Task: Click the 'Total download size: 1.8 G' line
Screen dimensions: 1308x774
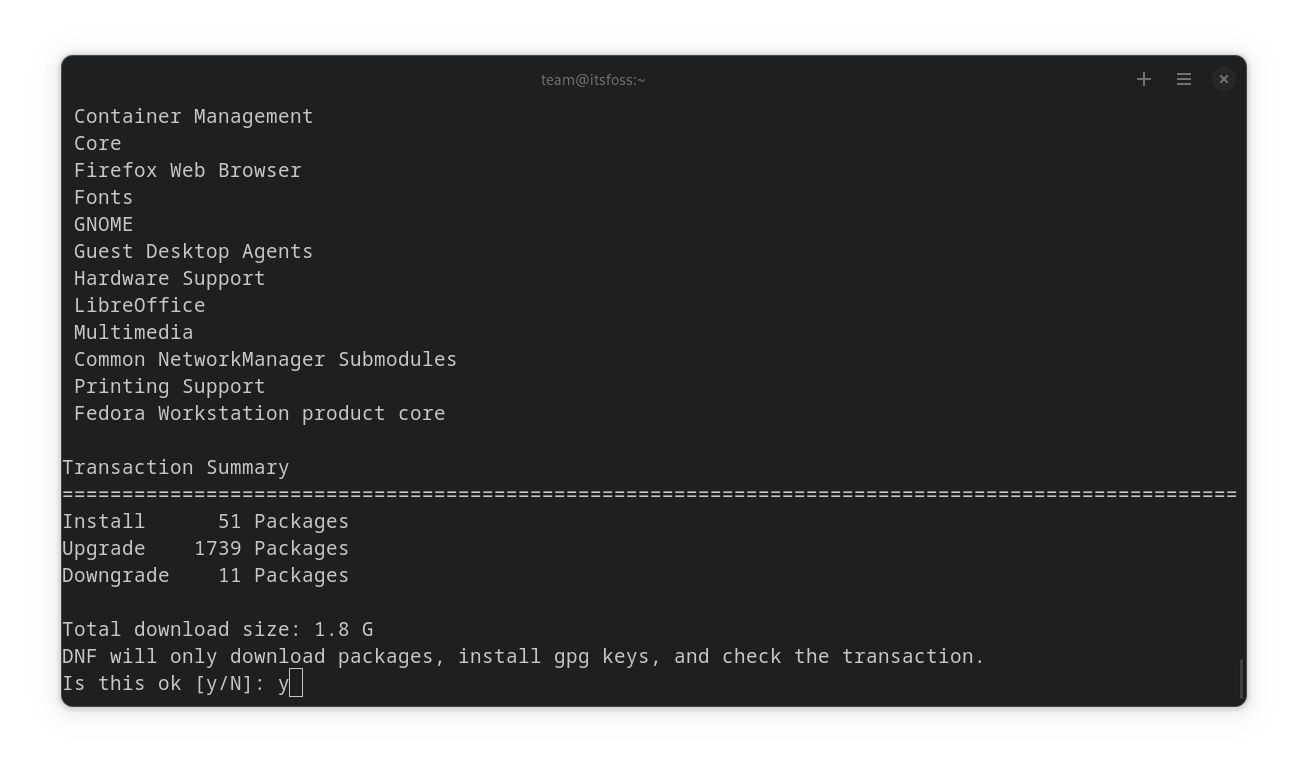Action: point(217,630)
